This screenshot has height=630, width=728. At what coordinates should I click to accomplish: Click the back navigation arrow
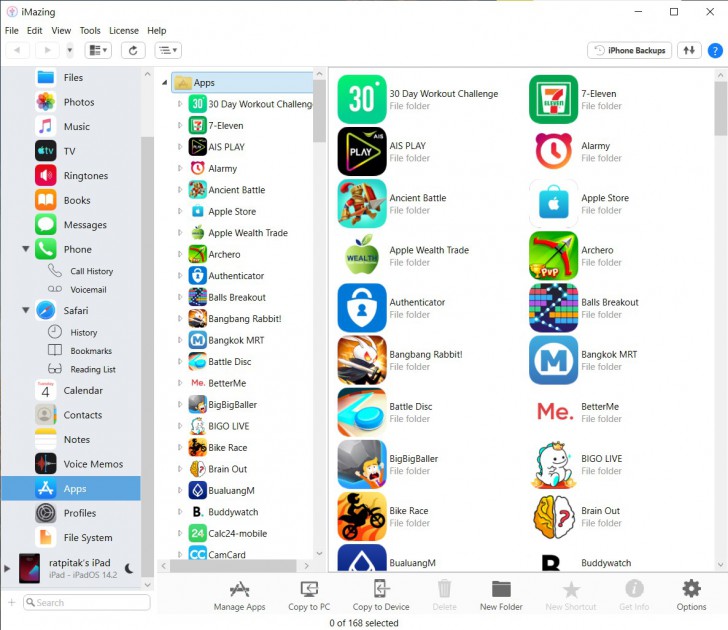click(x=17, y=50)
